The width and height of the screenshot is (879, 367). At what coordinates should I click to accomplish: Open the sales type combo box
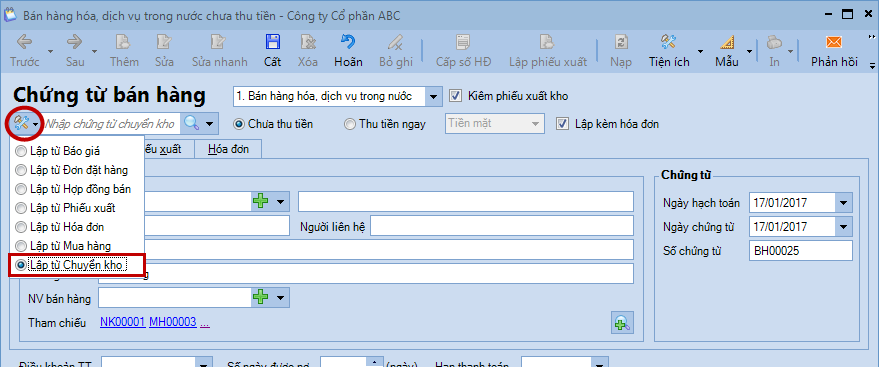click(433, 96)
